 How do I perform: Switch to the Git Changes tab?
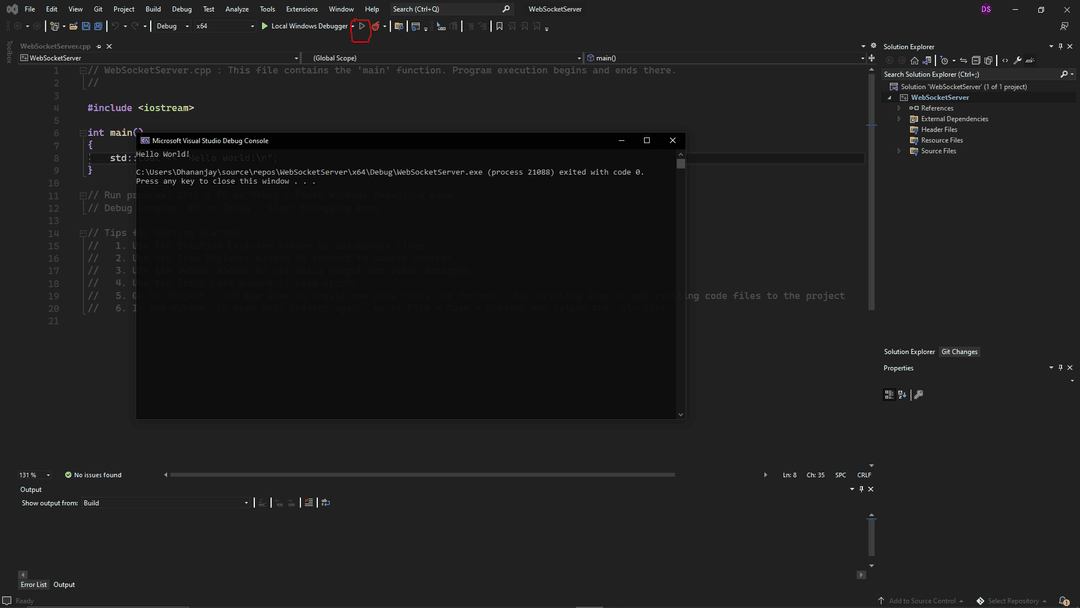coord(959,352)
